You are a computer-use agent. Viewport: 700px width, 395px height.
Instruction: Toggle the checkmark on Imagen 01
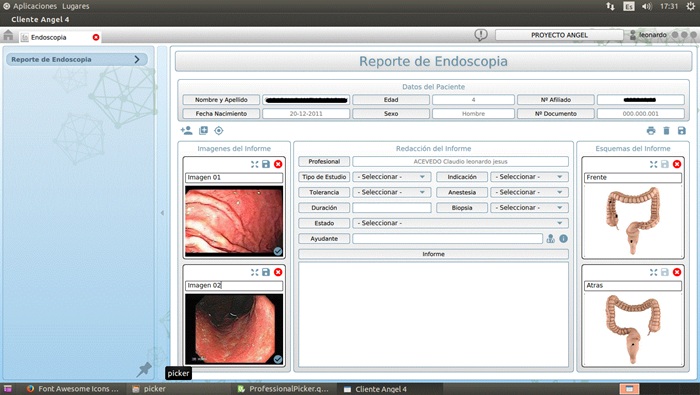click(278, 251)
